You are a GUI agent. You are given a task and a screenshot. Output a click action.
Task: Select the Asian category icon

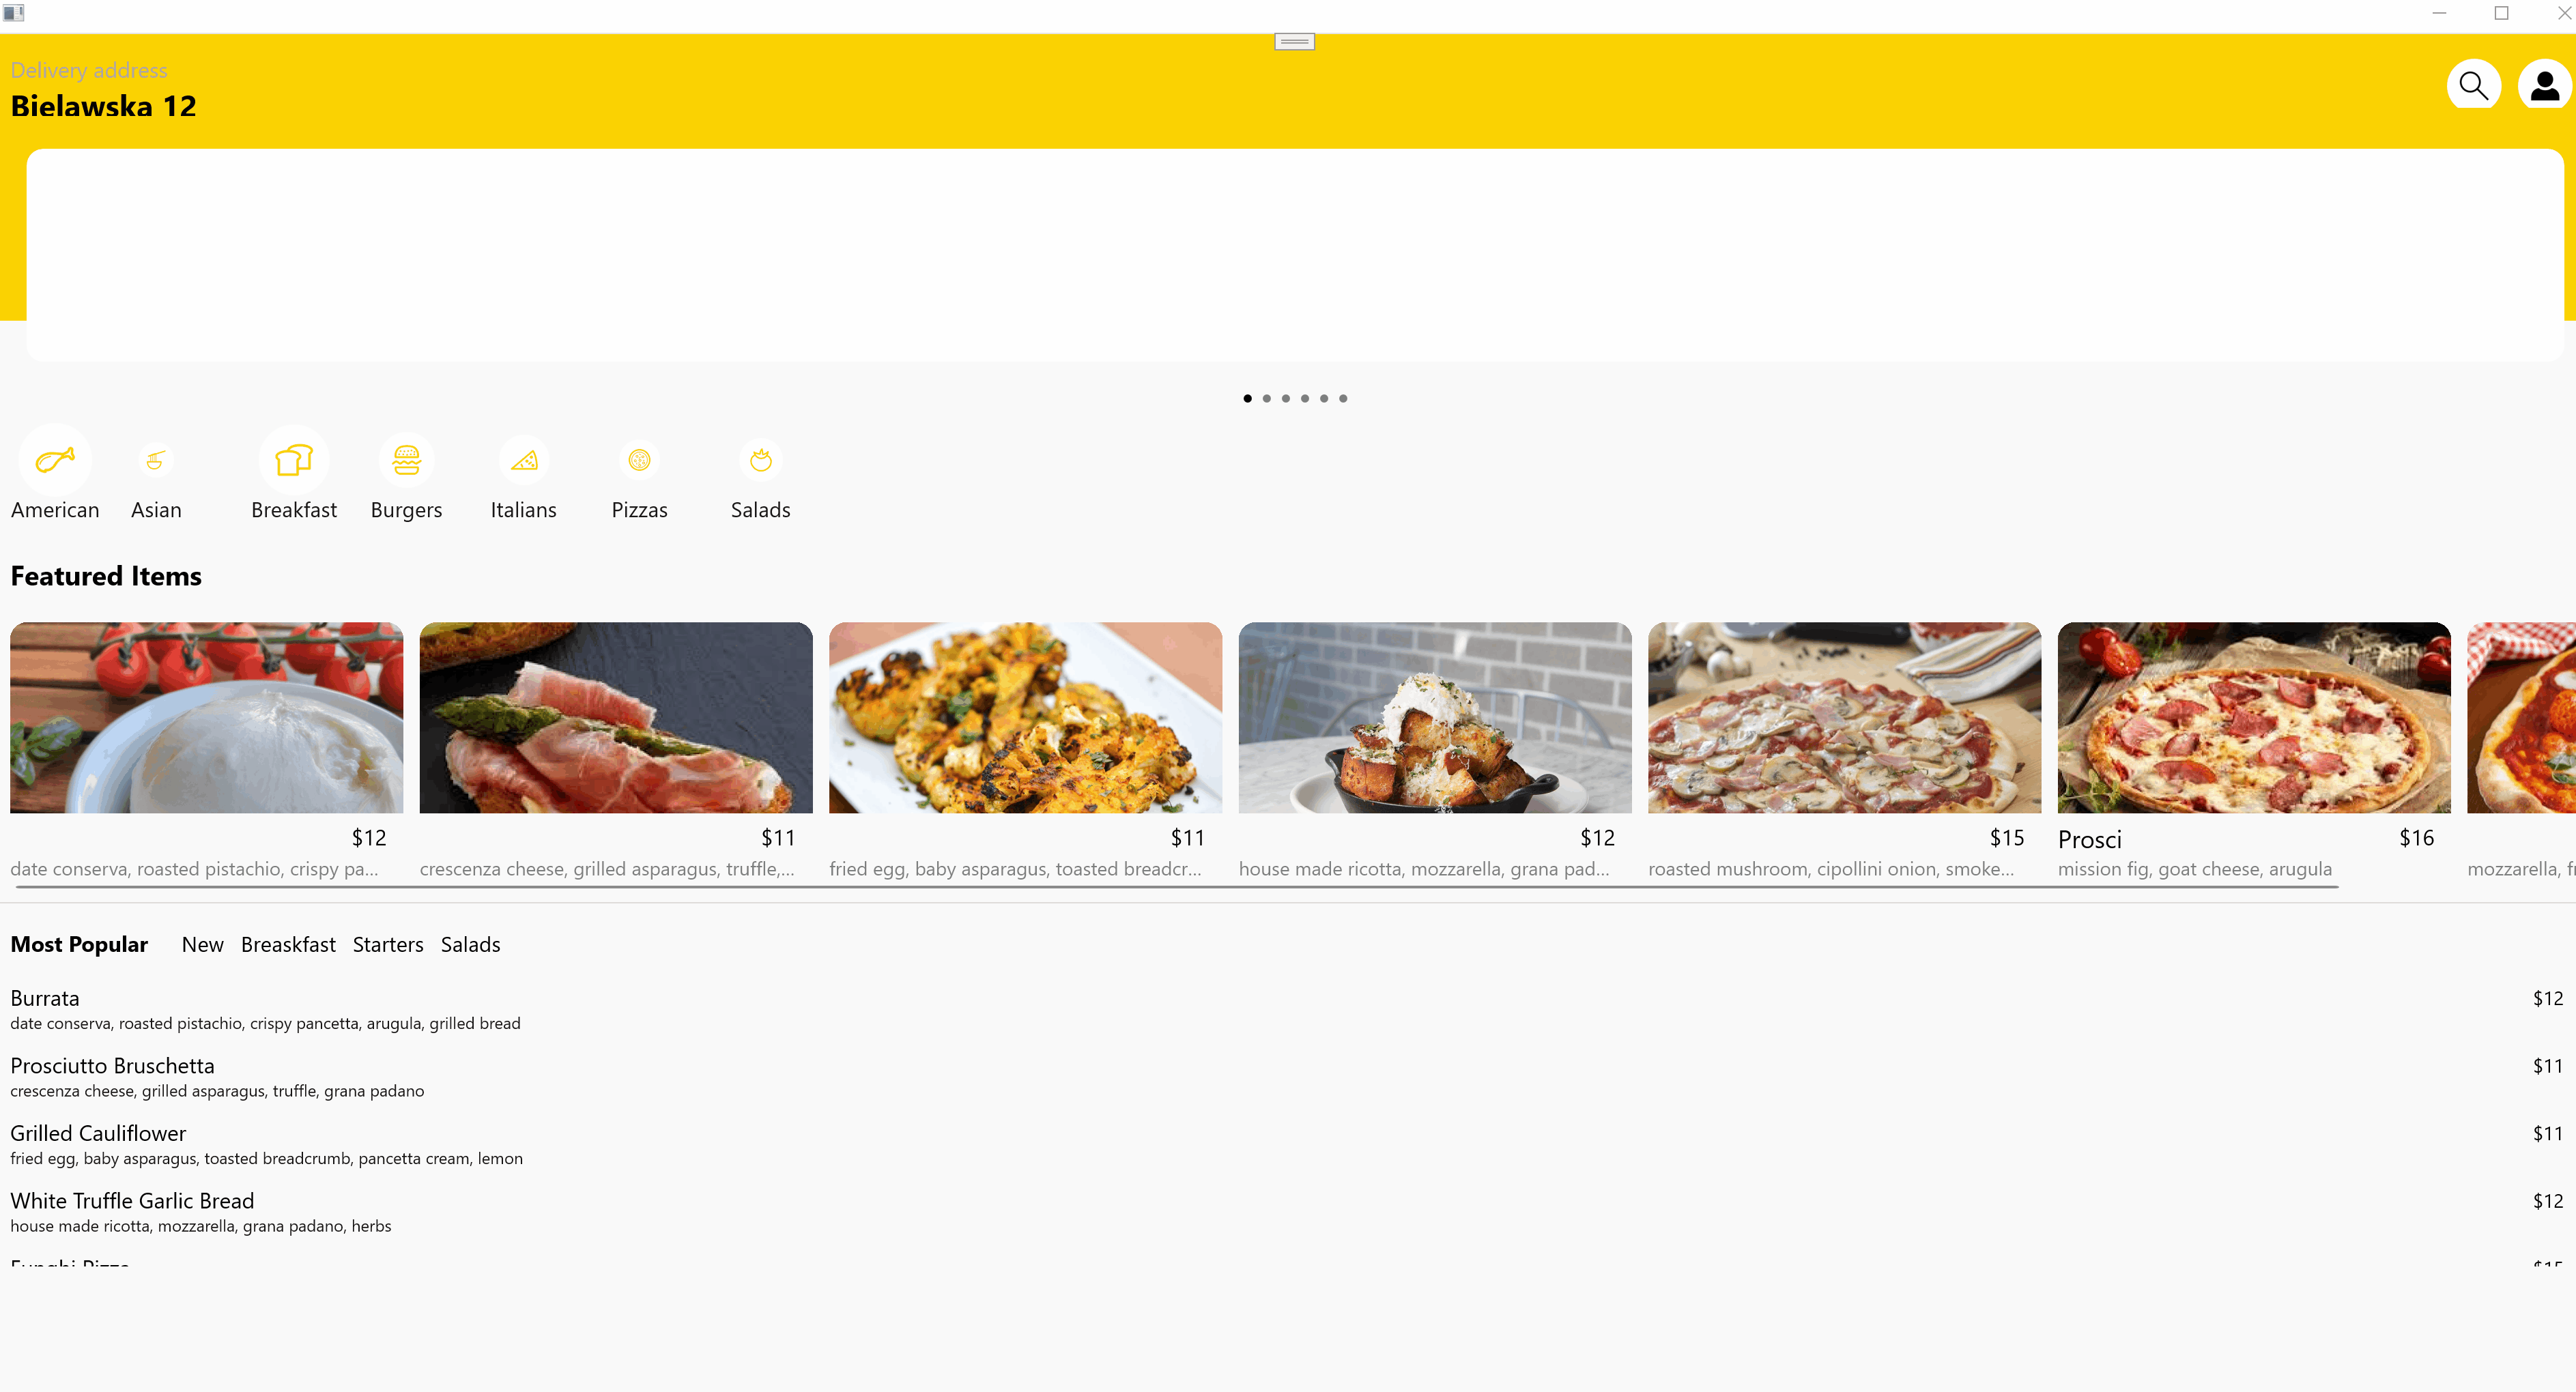point(155,460)
